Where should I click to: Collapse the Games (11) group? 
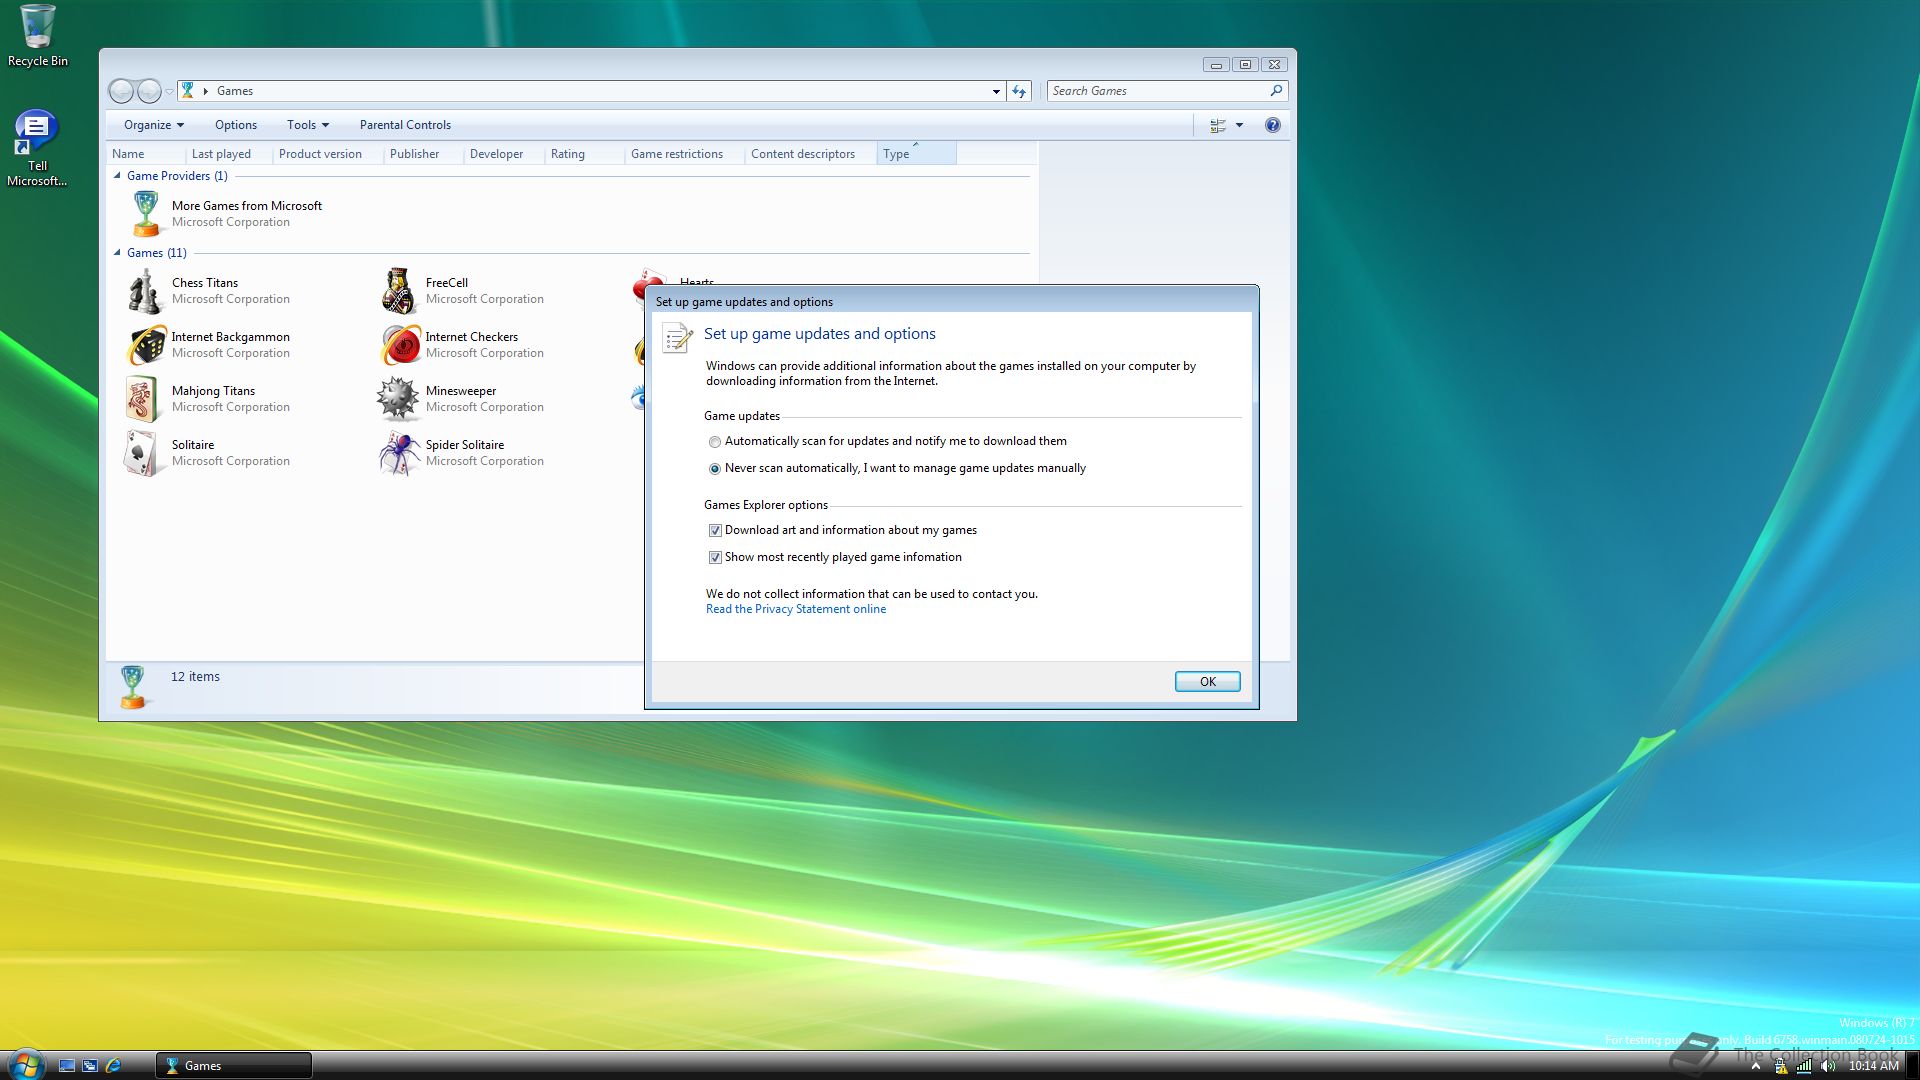[117, 253]
